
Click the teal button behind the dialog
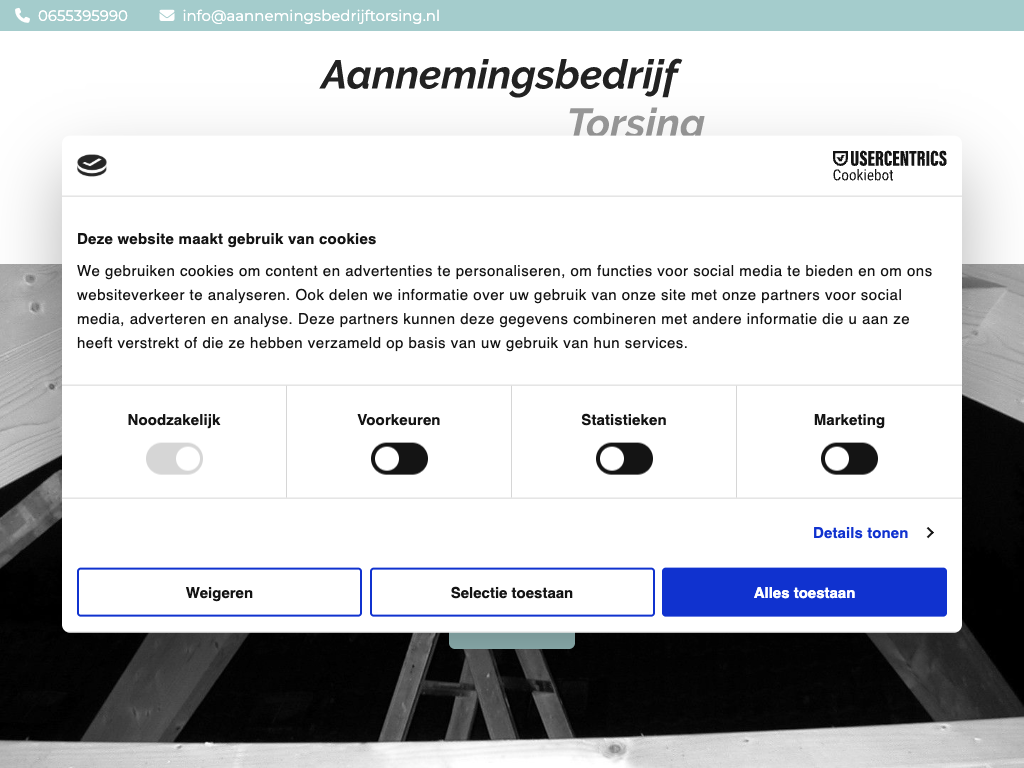pos(512,641)
